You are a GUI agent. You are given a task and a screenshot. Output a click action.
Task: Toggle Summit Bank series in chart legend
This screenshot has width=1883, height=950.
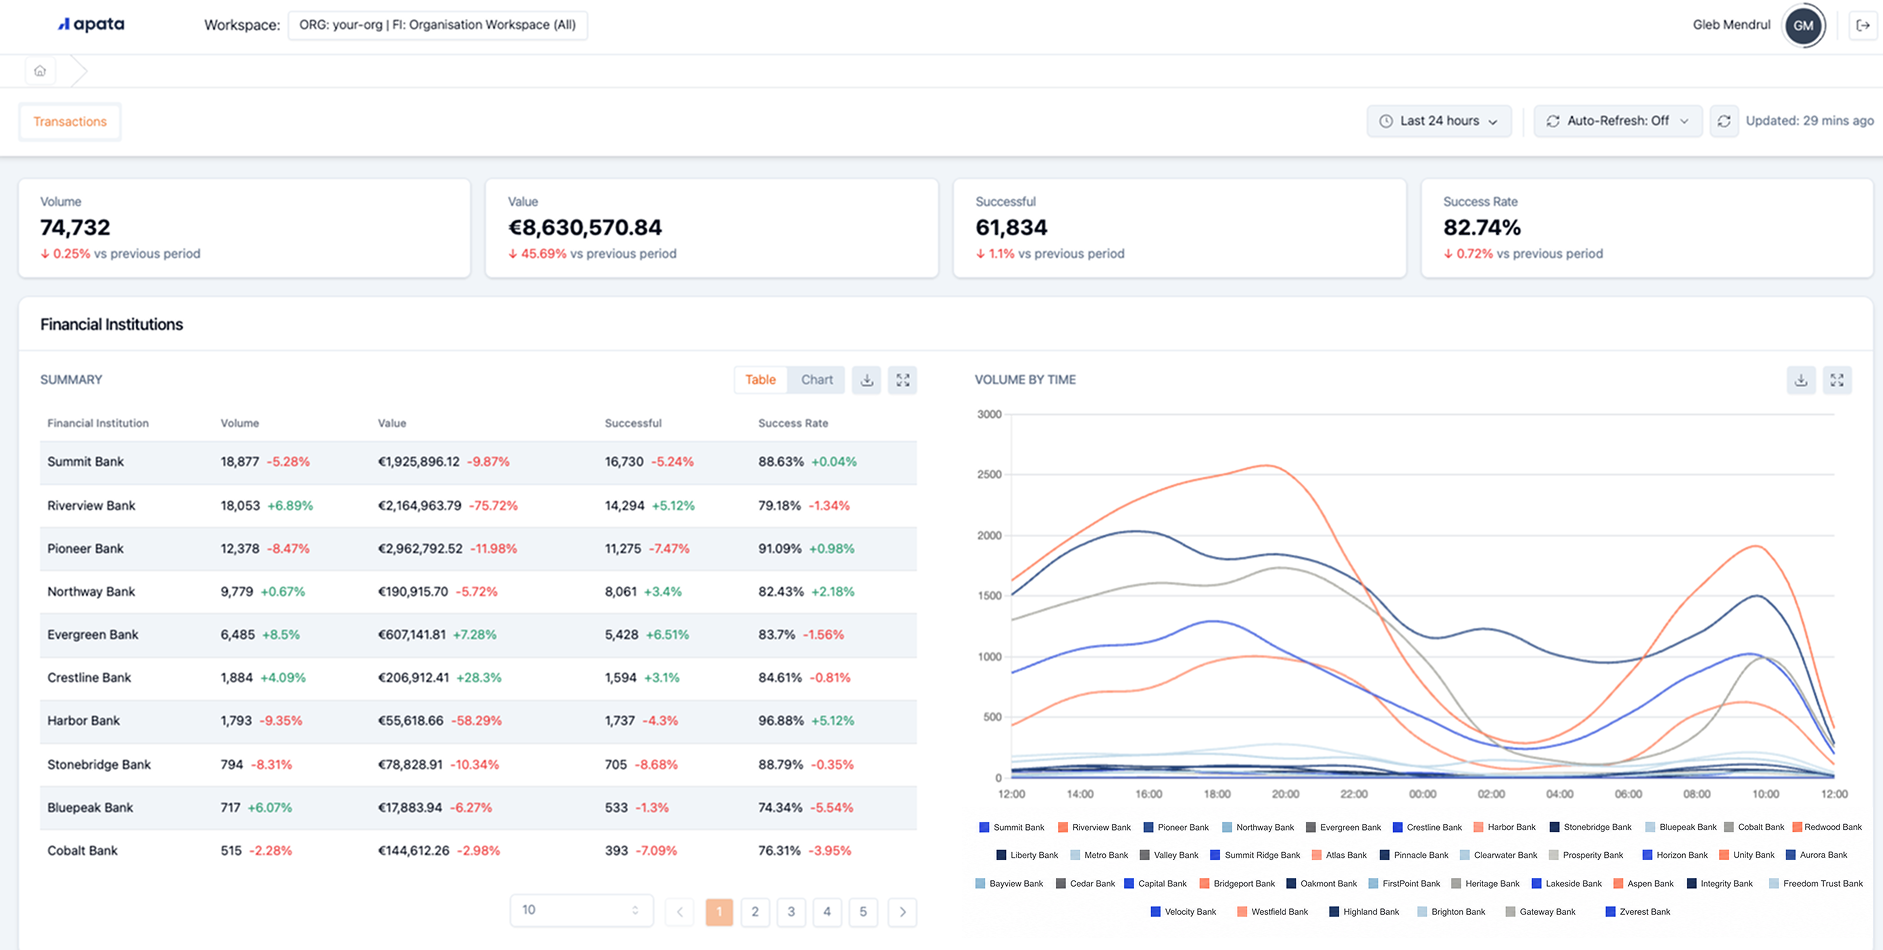coord(1012,827)
